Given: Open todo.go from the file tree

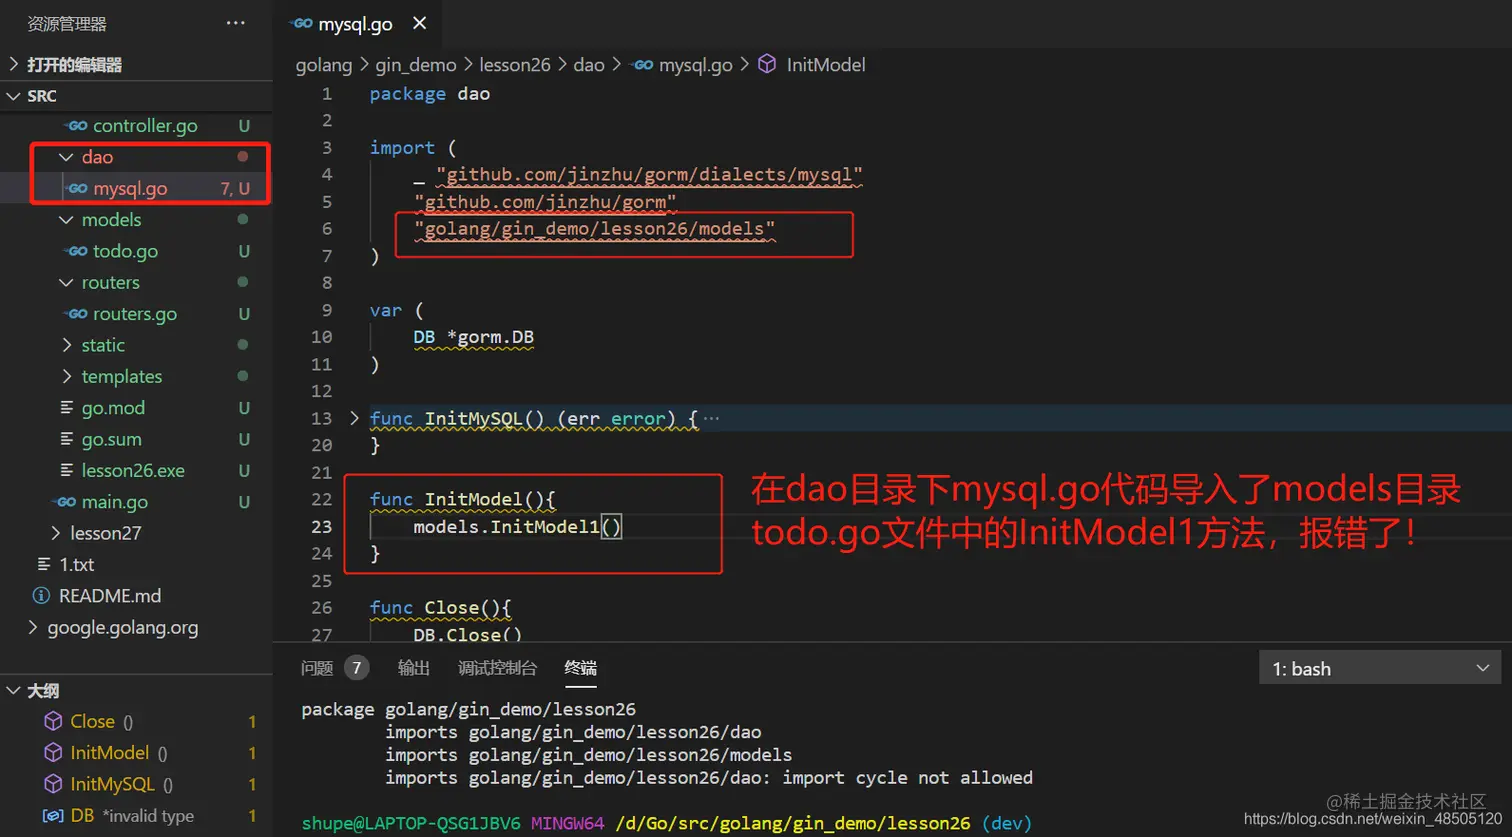Looking at the screenshot, I should pyautogui.click(x=125, y=251).
